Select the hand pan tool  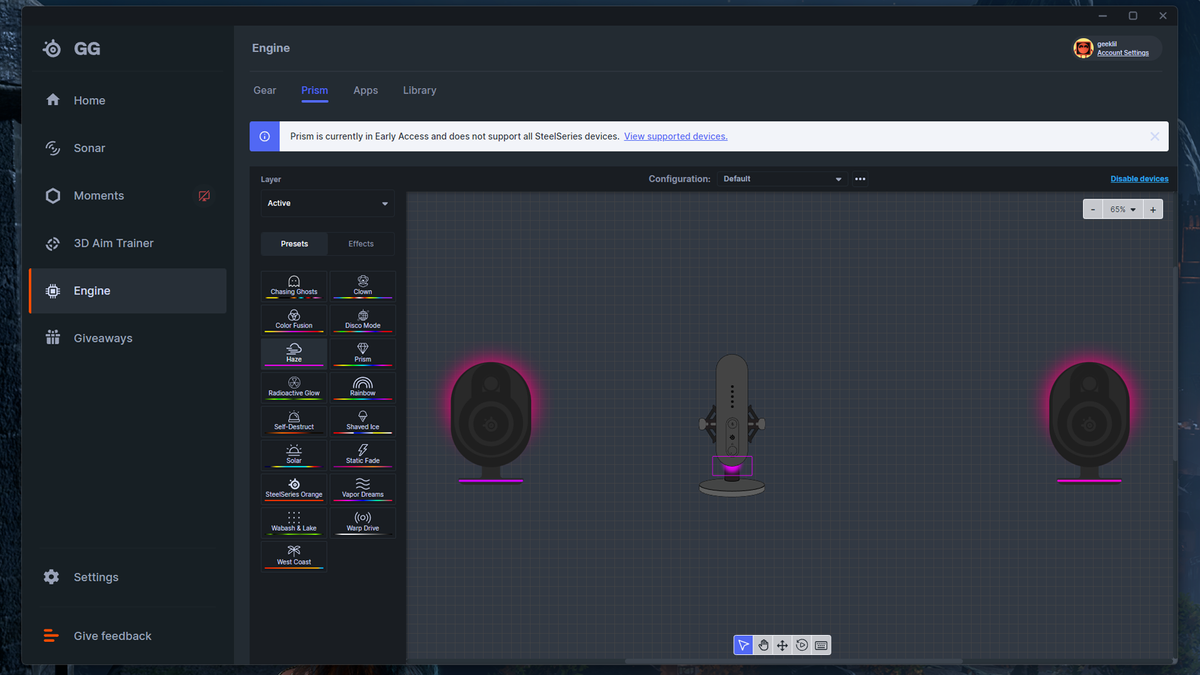click(763, 645)
